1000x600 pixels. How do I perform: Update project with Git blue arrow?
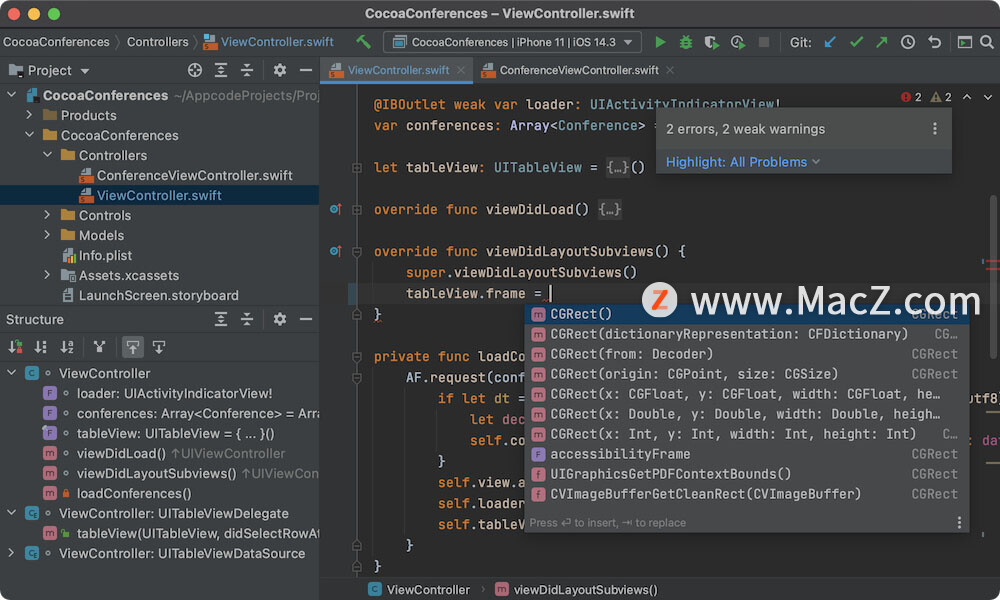[x=830, y=42]
